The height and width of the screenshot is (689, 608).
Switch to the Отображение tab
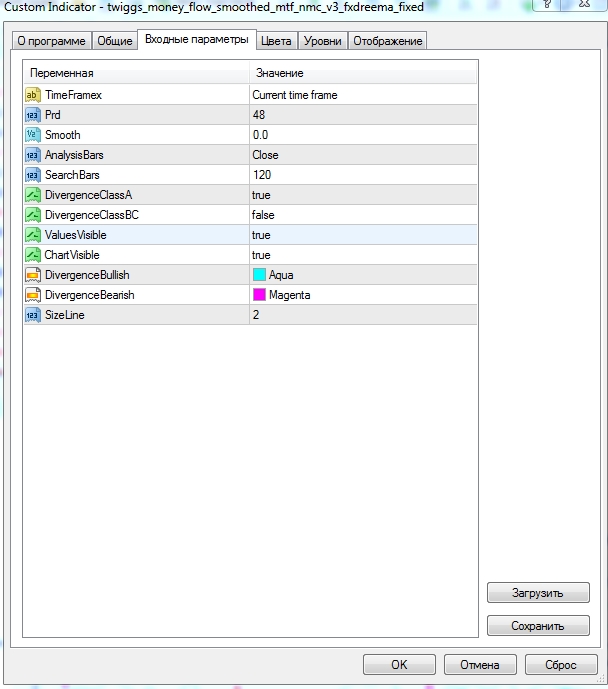tap(387, 41)
